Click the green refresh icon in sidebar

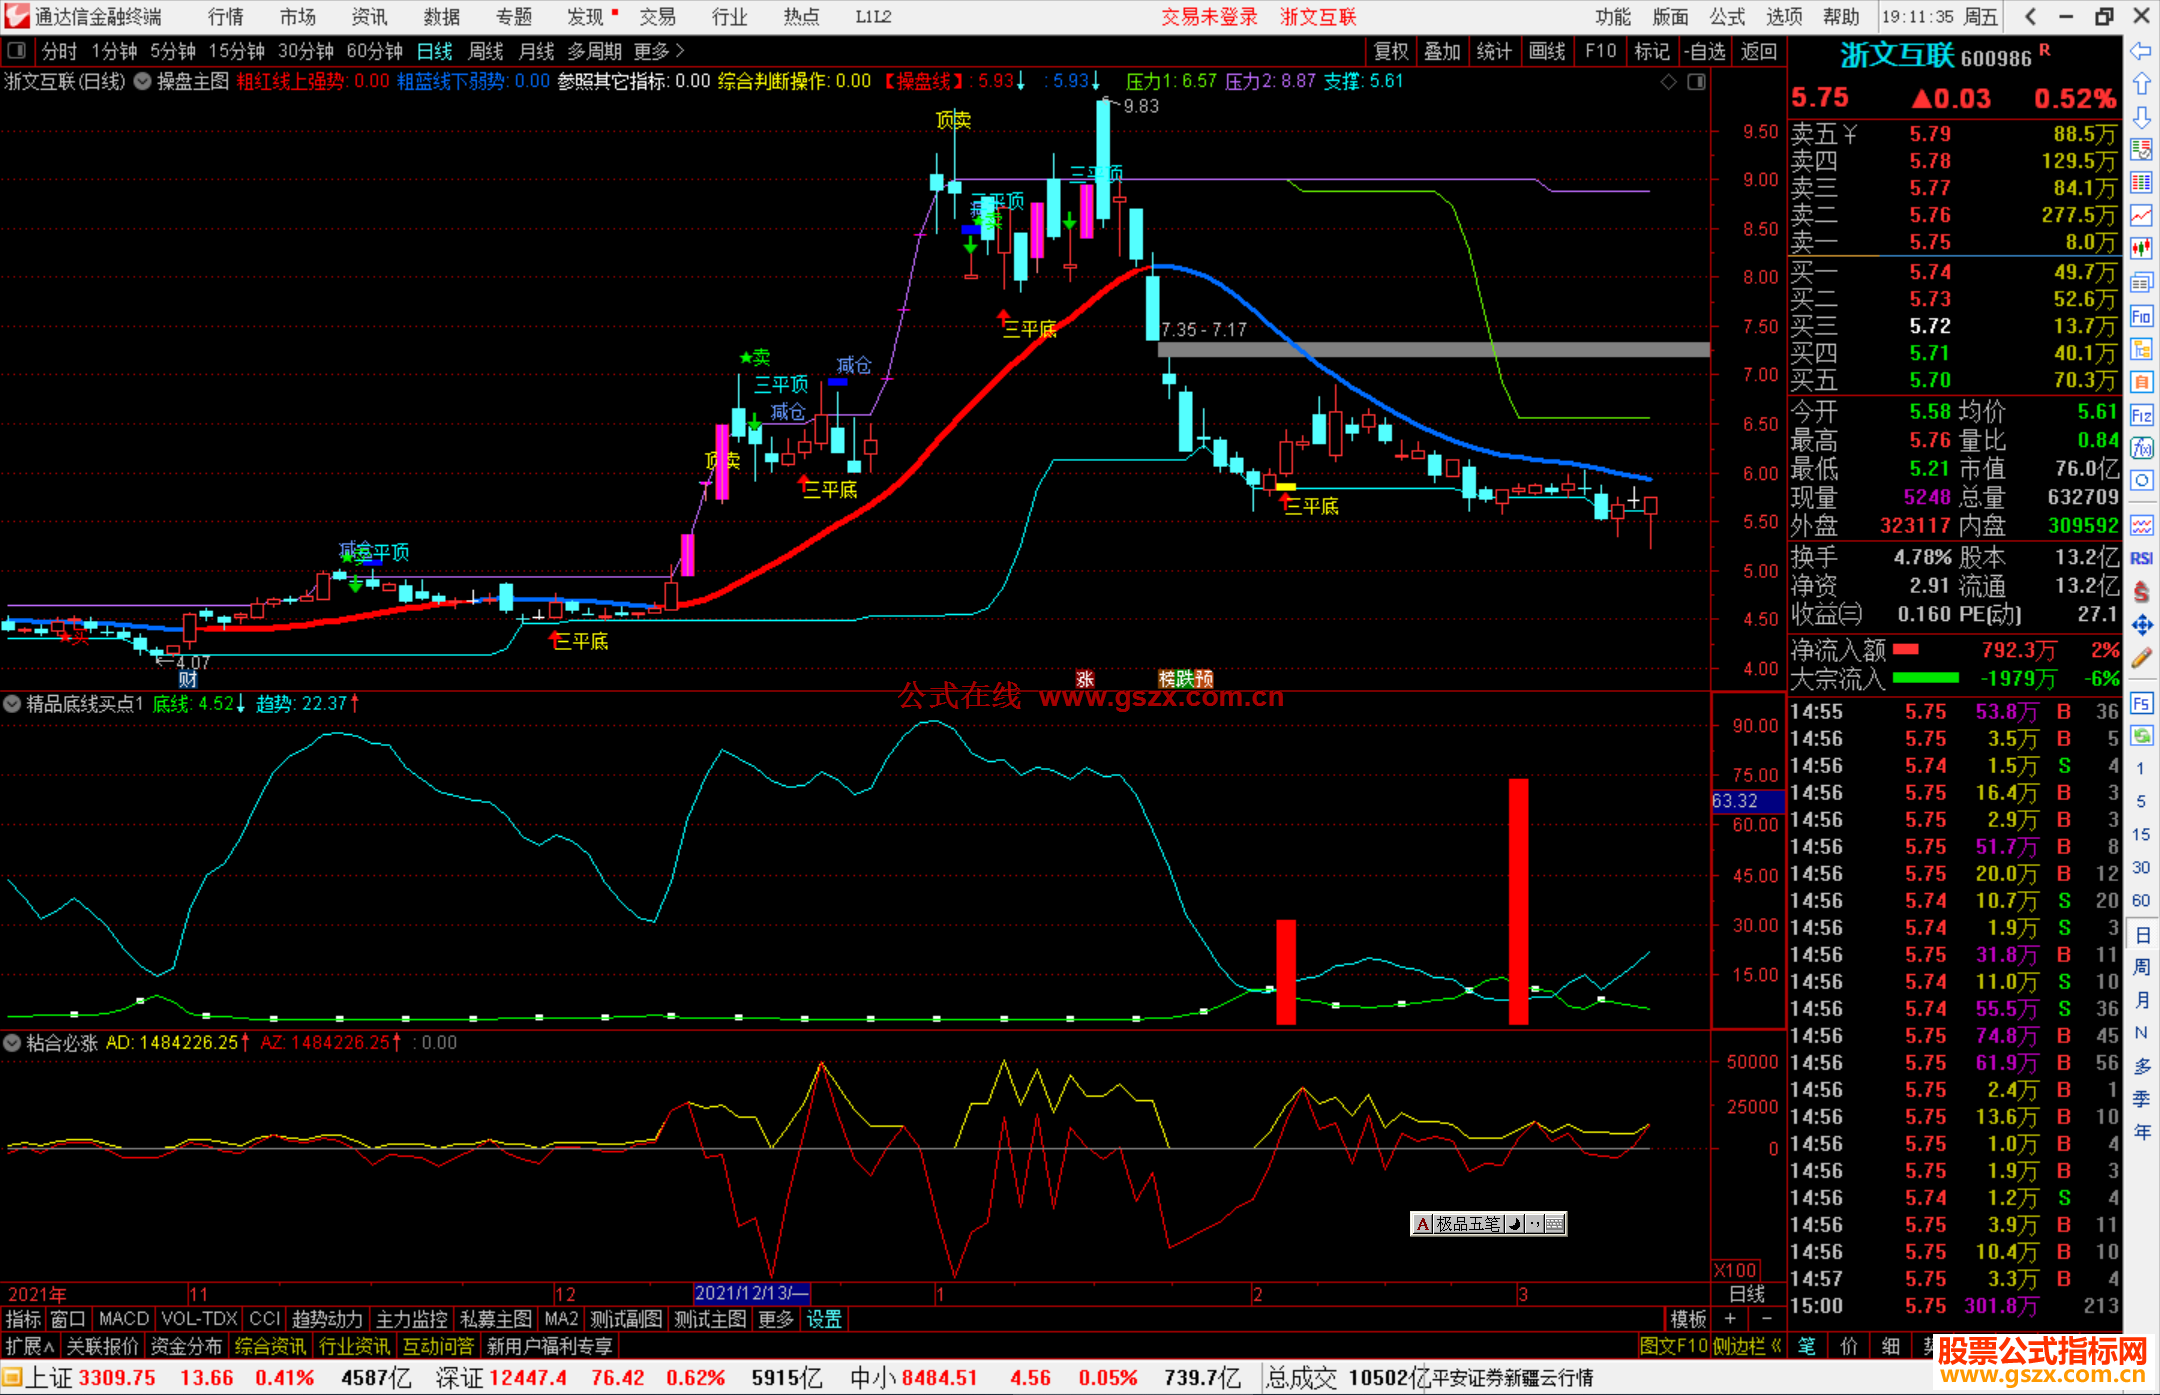[x=2141, y=736]
